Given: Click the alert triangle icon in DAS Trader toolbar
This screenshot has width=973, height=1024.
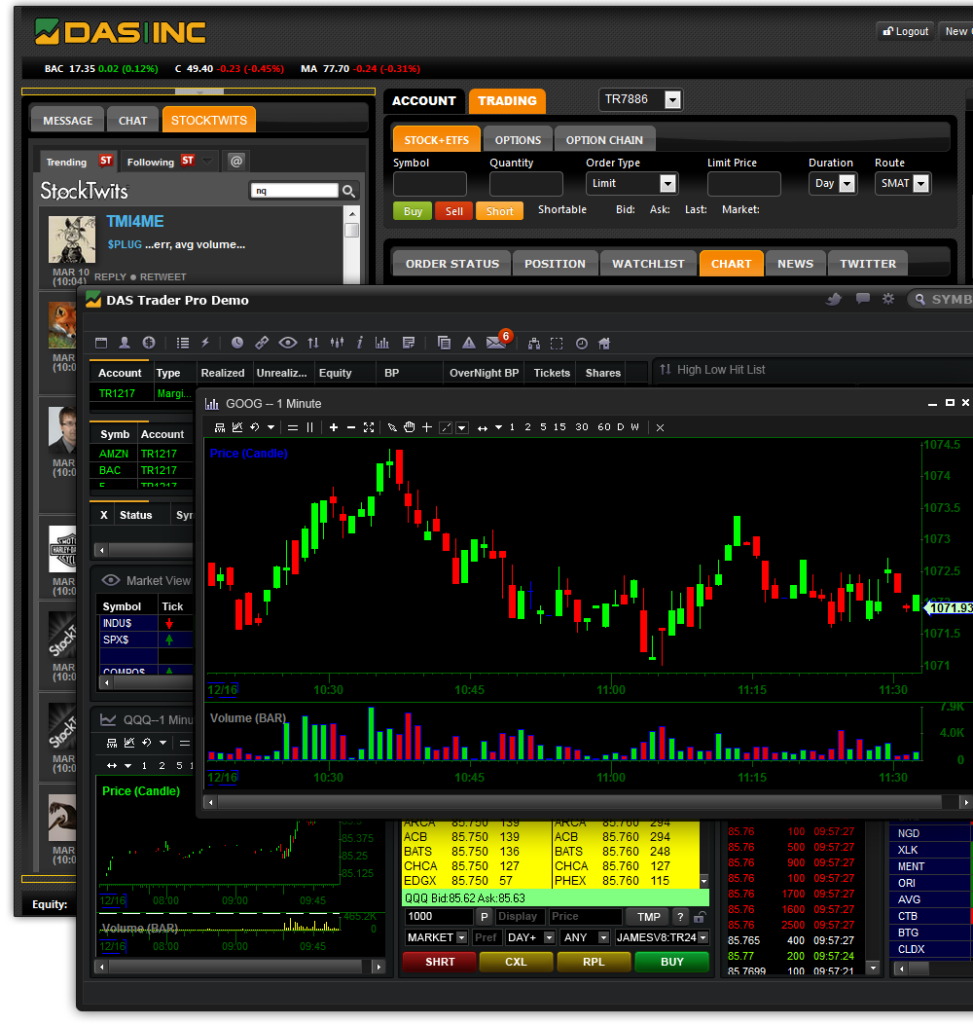Looking at the screenshot, I should [x=469, y=343].
